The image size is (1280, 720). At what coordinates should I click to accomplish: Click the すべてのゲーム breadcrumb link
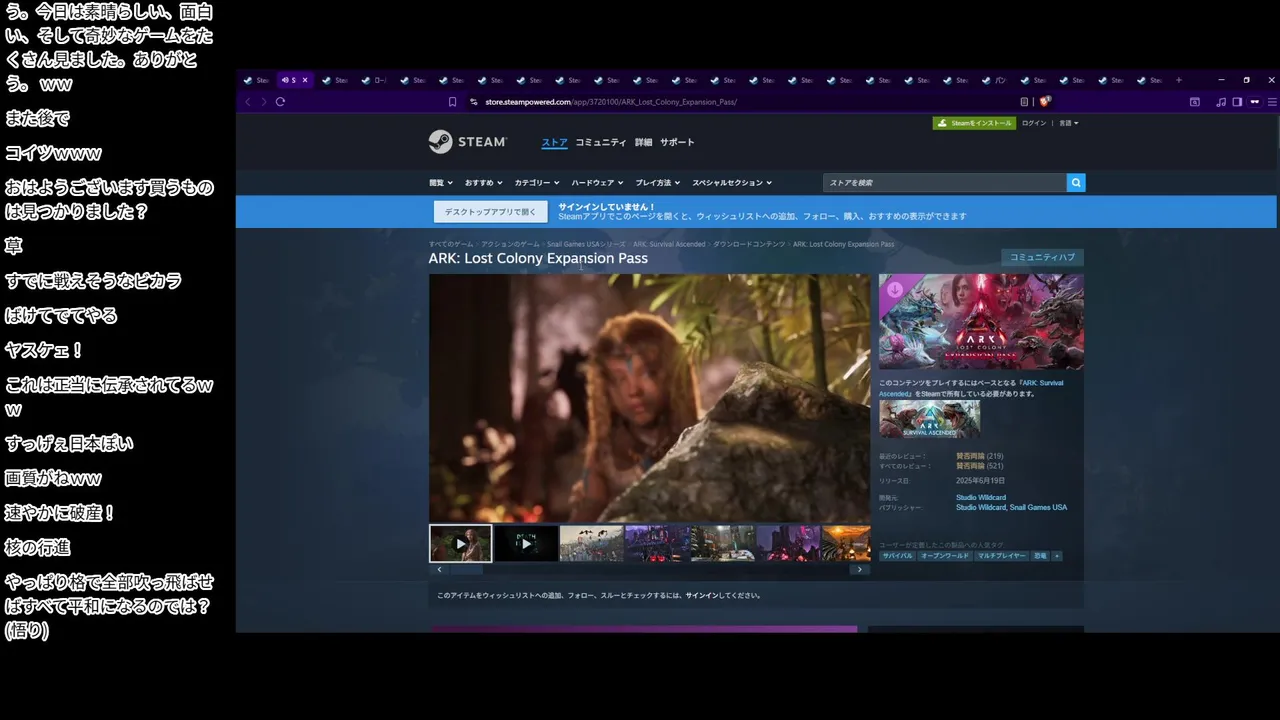click(451, 244)
